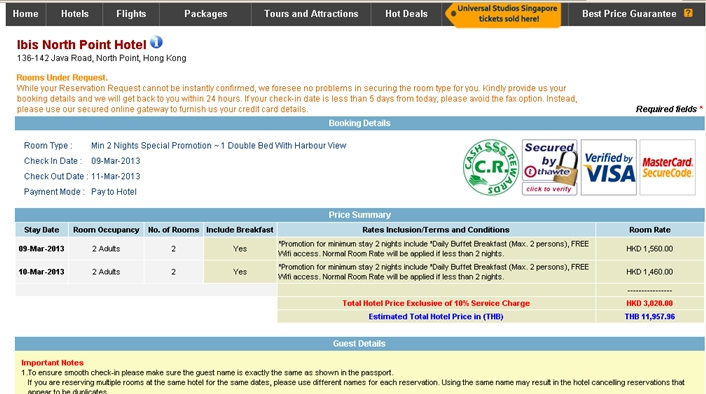Click the No. of Rooms column header

[x=173, y=230]
